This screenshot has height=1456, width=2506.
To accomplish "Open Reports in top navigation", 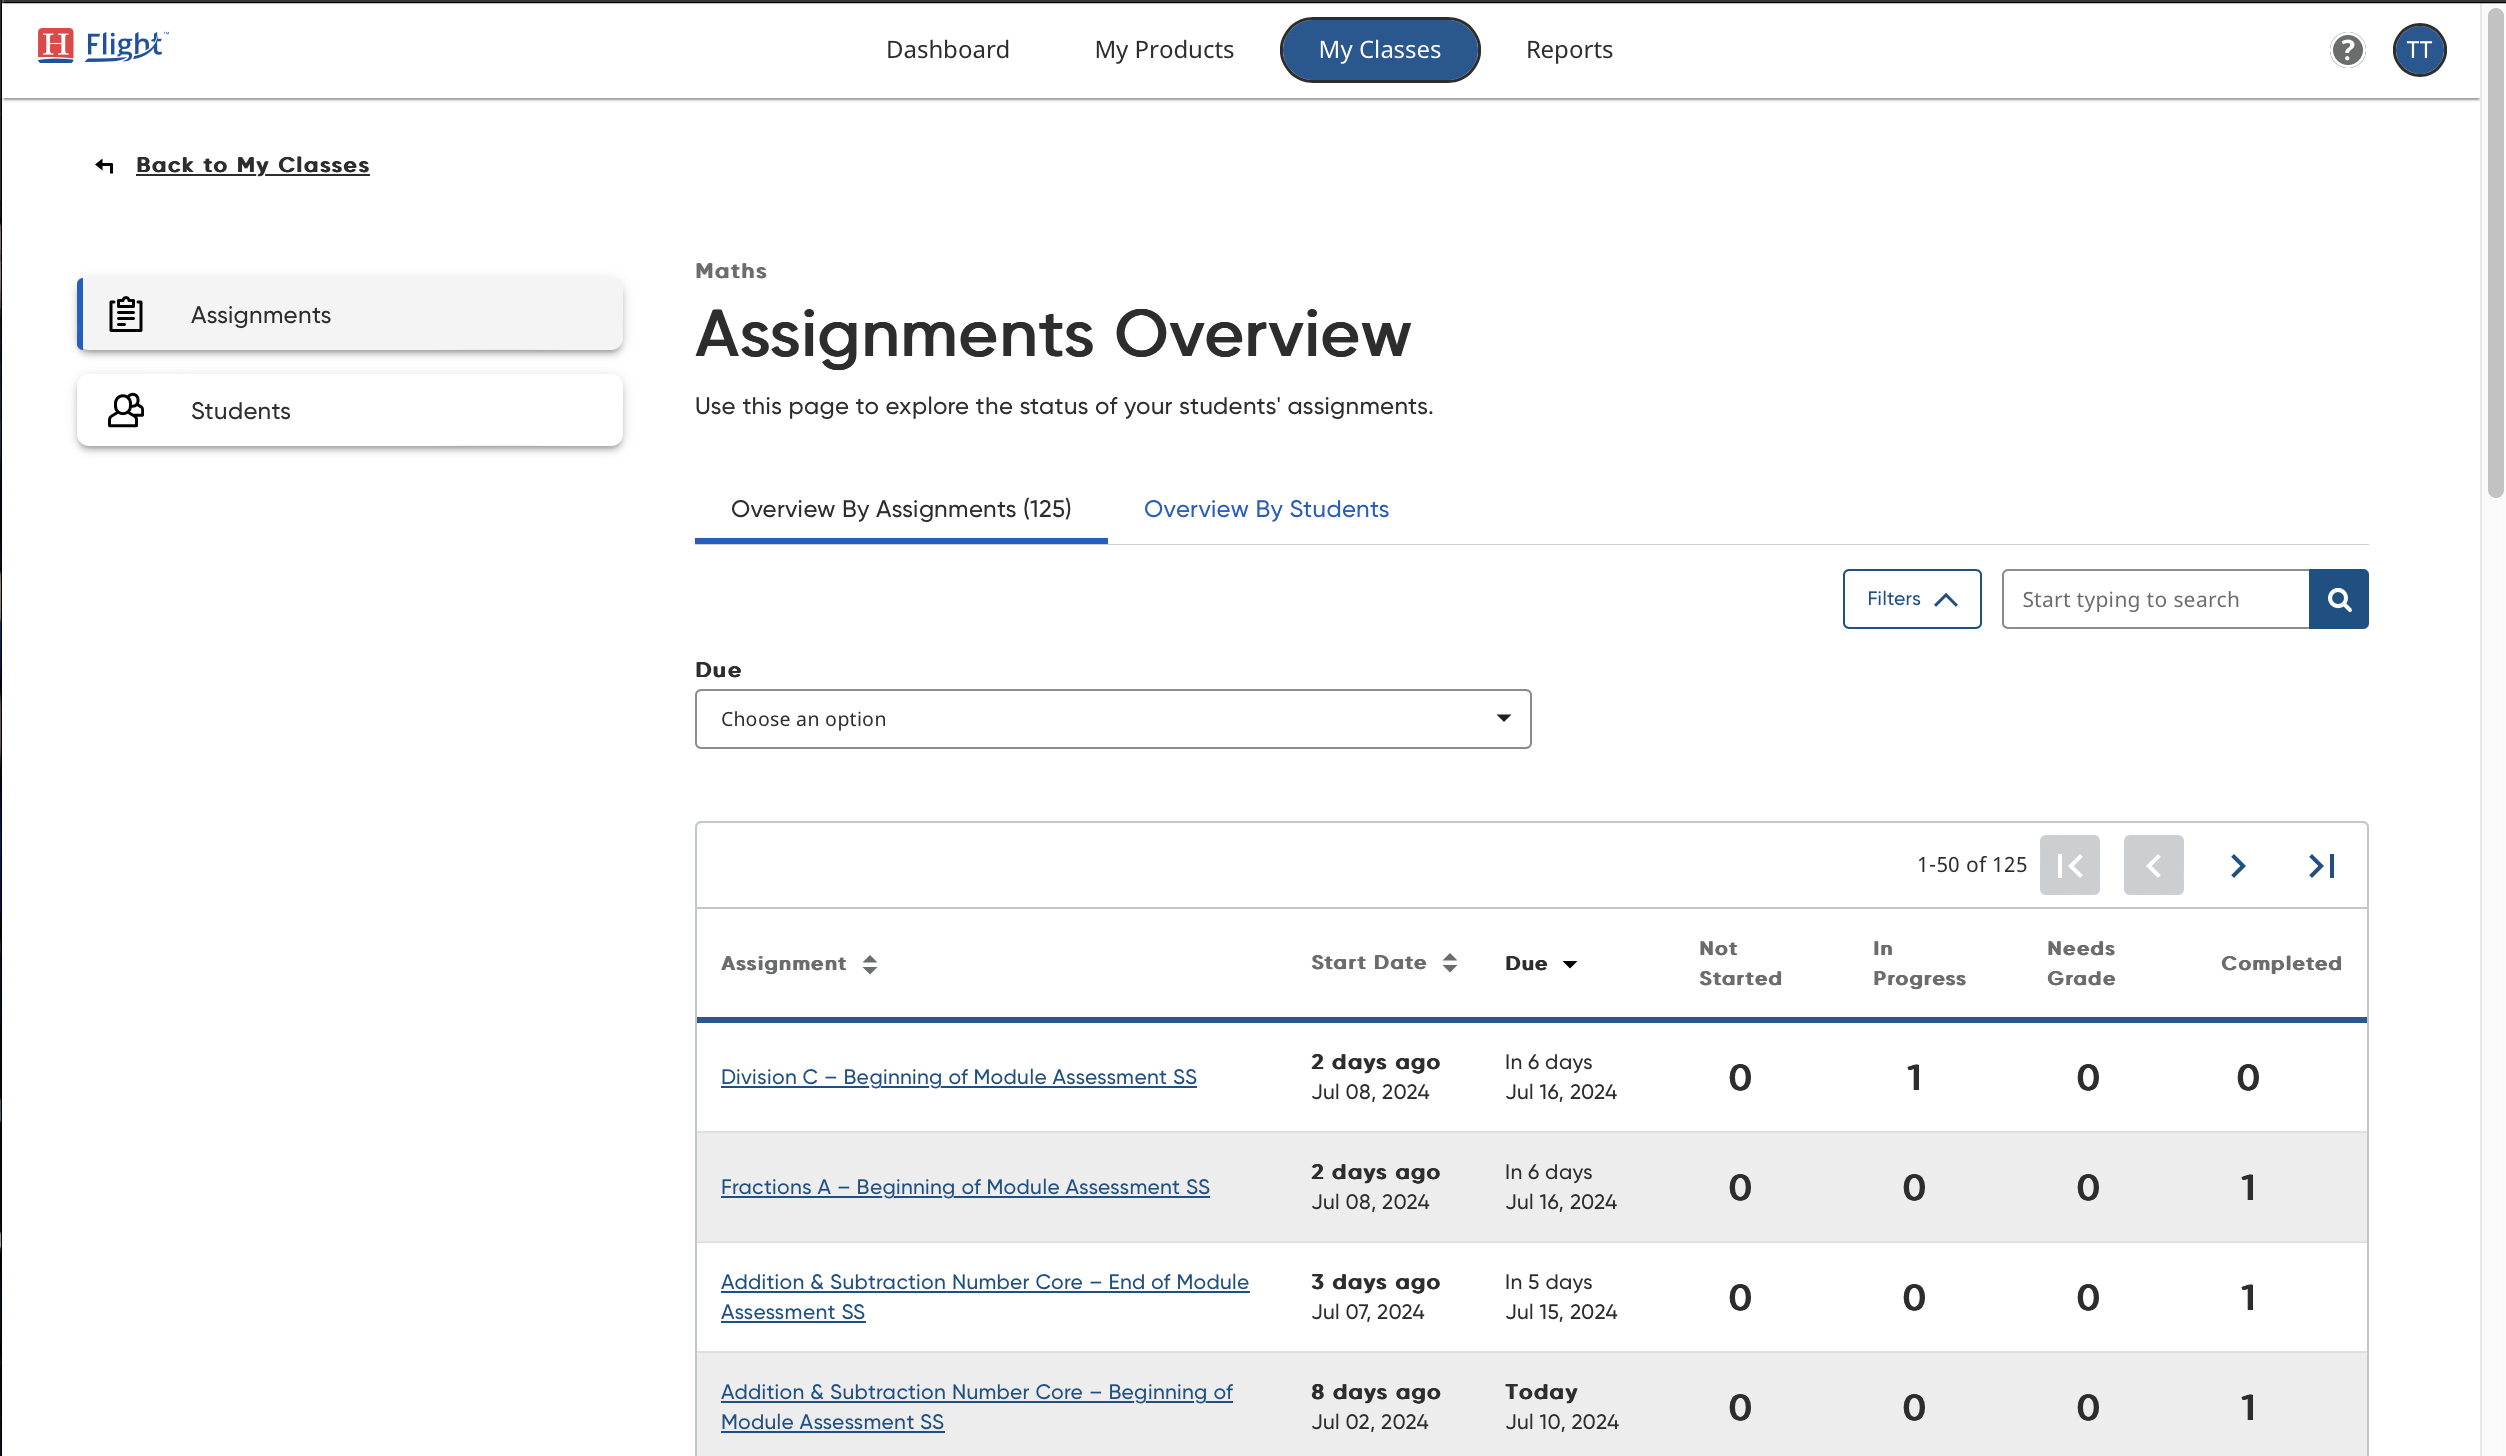I will [x=1568, y=50].
